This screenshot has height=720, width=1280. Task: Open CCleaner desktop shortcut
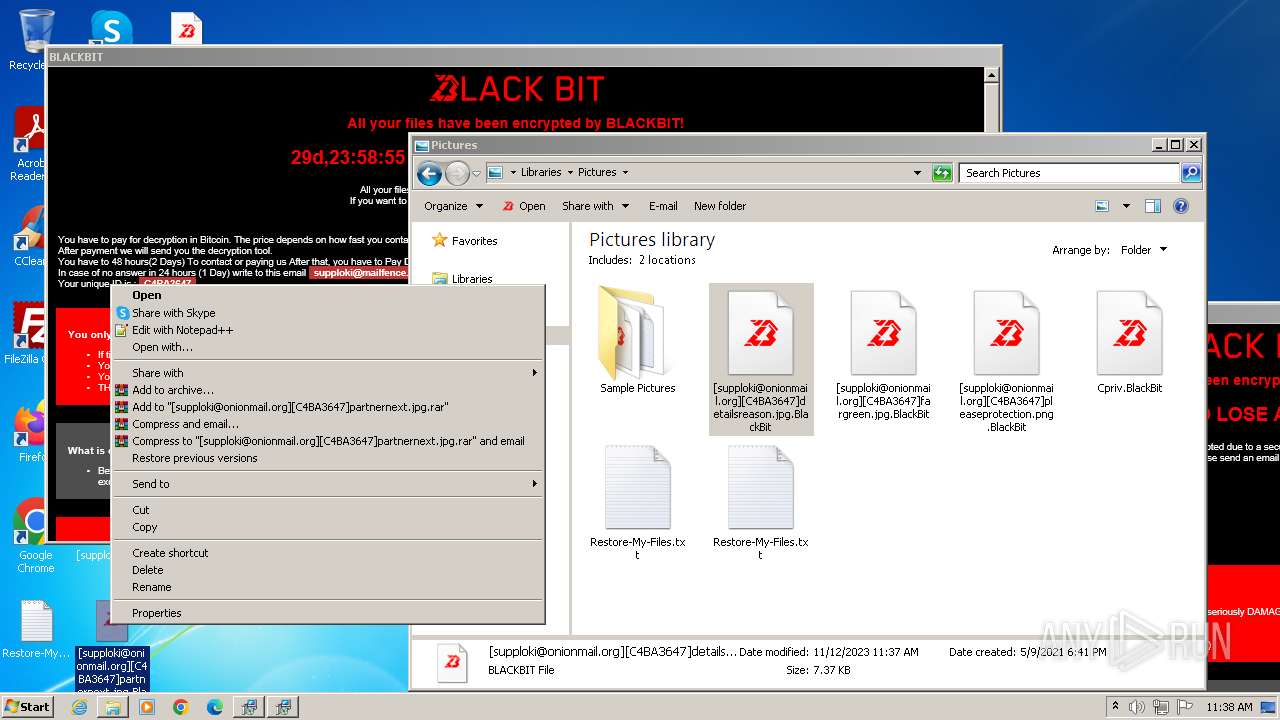[30, 235]
